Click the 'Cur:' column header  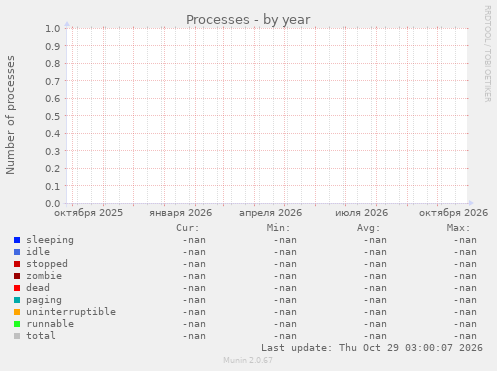point(188,228)
